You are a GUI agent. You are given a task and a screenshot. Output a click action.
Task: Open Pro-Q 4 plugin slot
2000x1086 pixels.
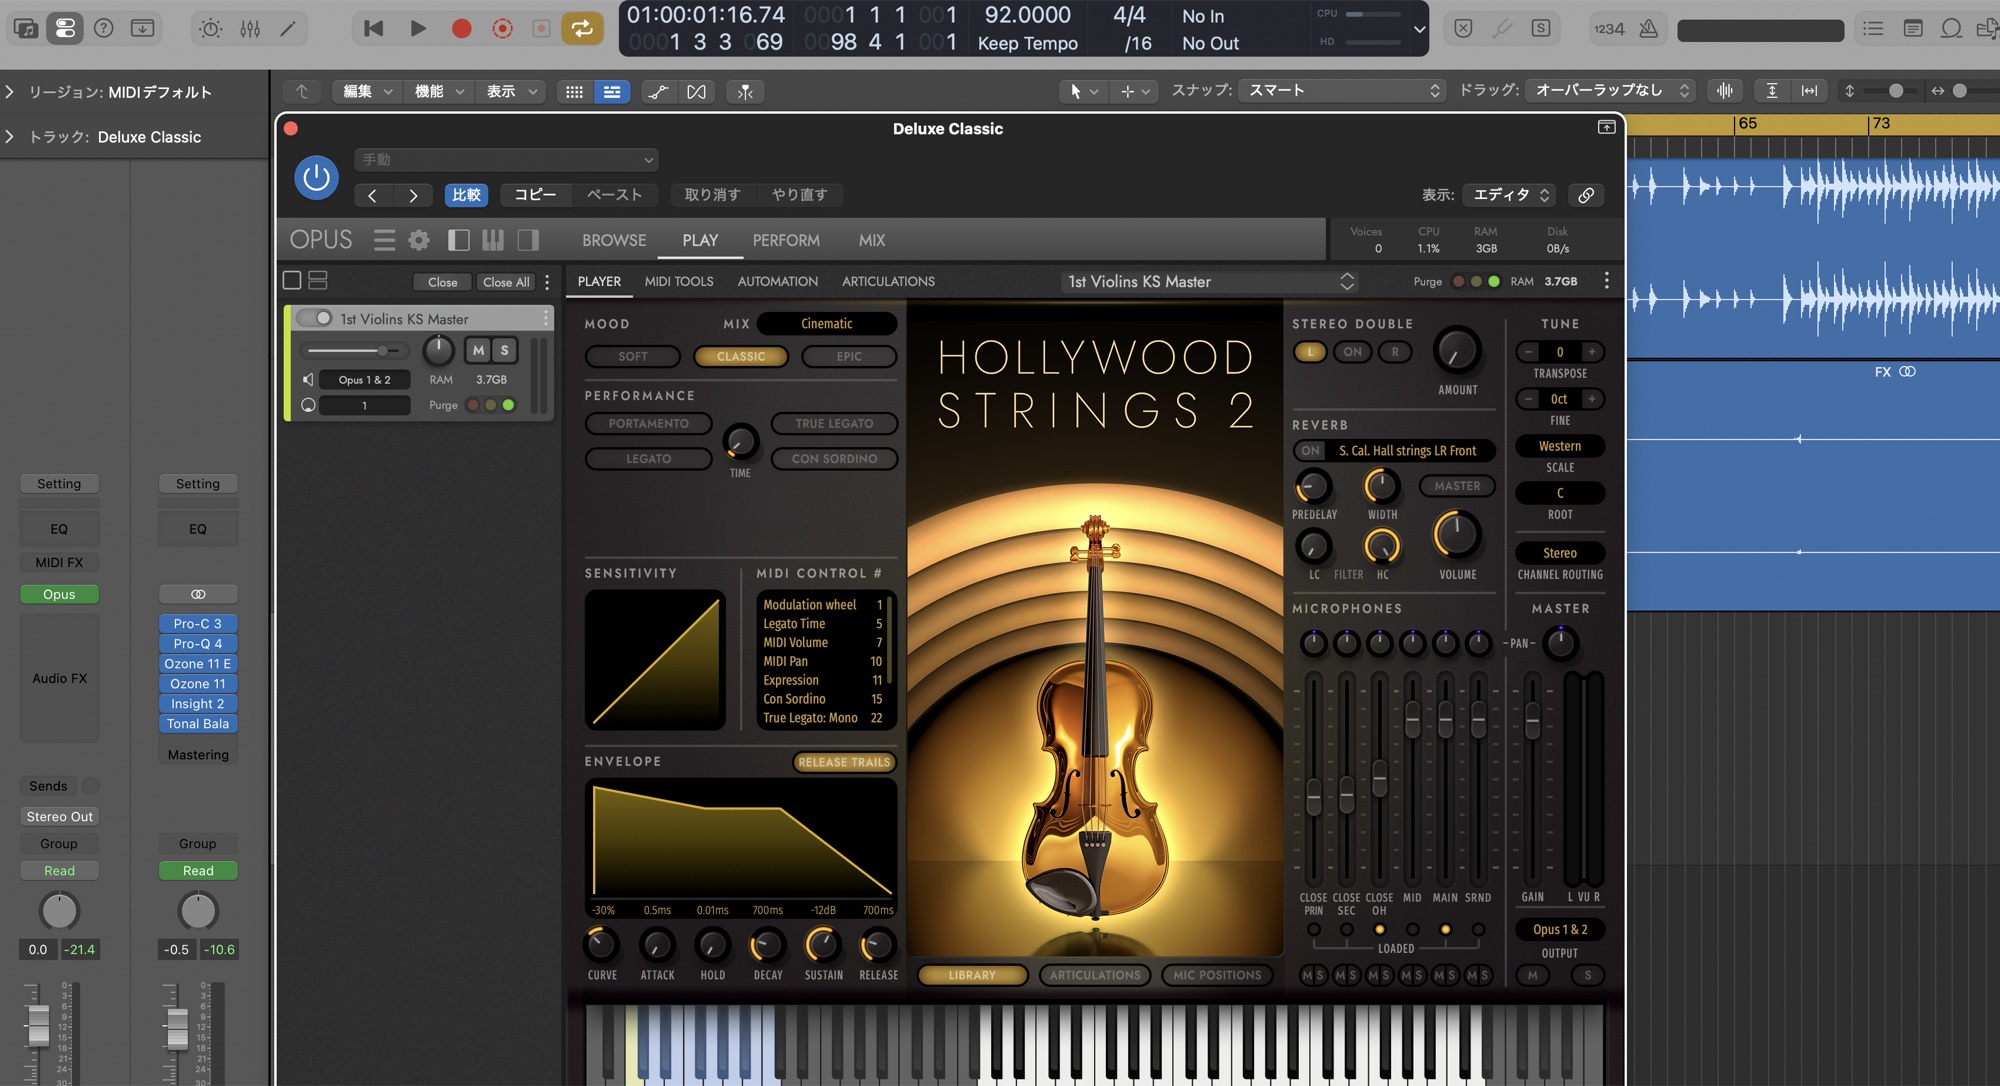pos(198,643)
